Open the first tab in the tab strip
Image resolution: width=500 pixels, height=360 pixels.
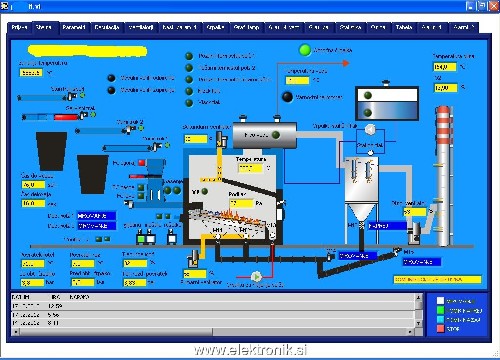point(19,27)
